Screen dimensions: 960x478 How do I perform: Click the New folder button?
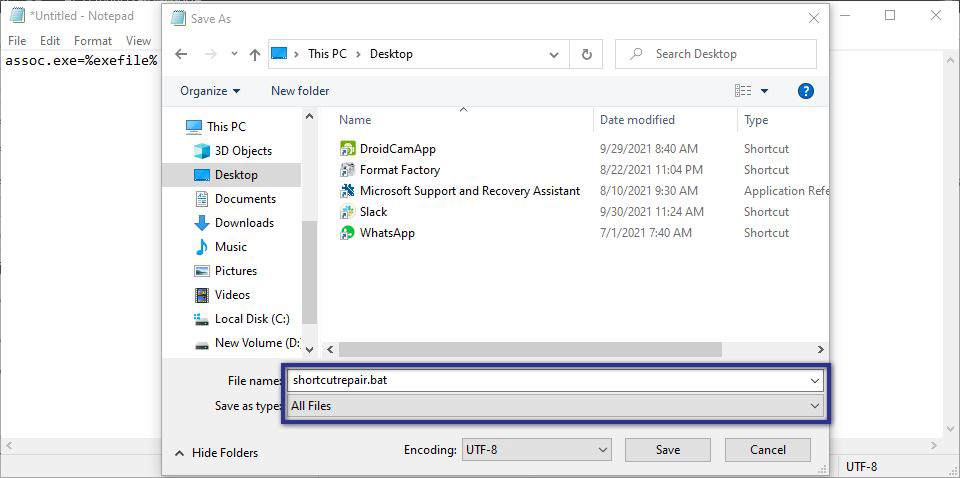[300, 91]
